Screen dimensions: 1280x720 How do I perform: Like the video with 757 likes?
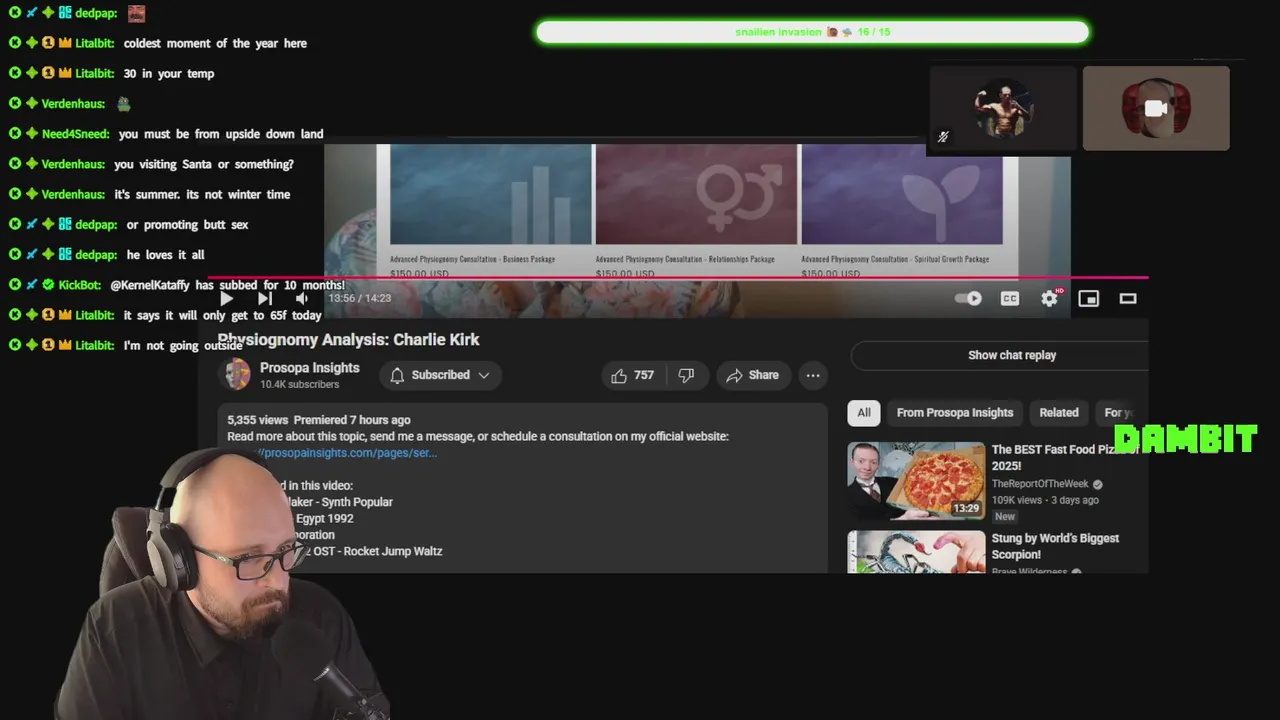click(633, 375)
